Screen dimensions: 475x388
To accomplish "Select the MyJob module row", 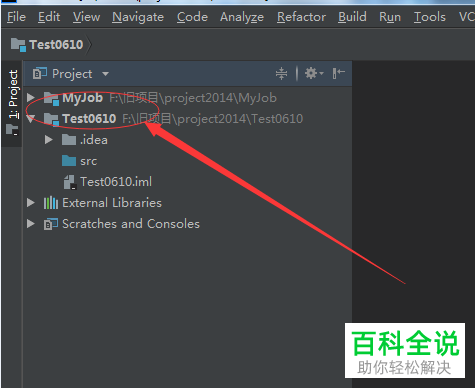I will 187,98.
